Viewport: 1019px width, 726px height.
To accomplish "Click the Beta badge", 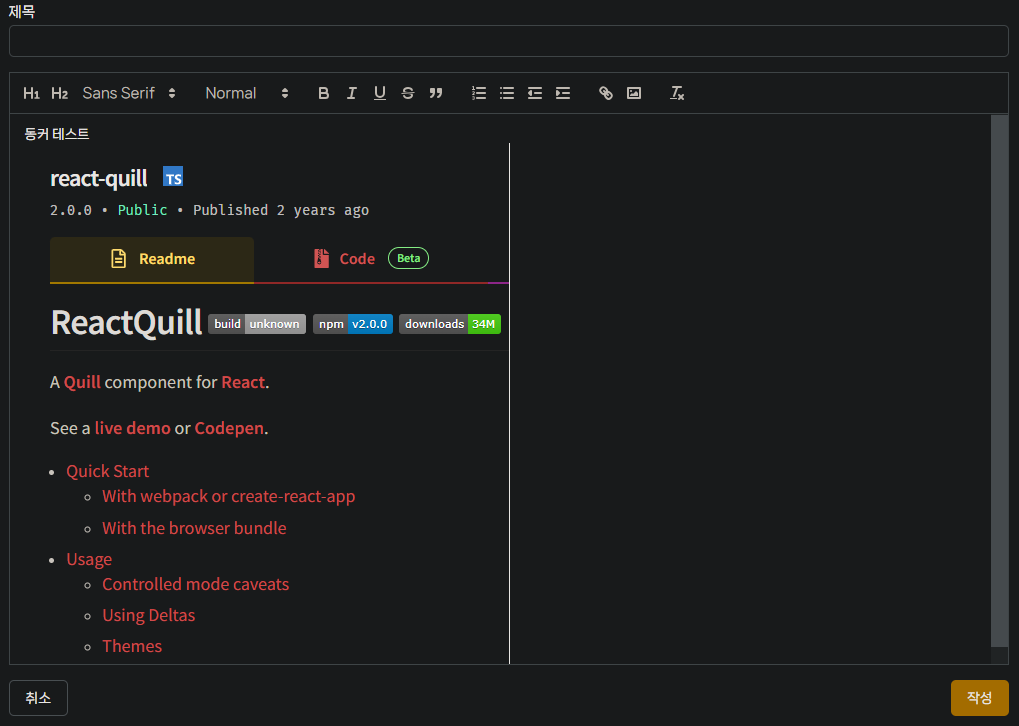I will click(x=408, y=258).
